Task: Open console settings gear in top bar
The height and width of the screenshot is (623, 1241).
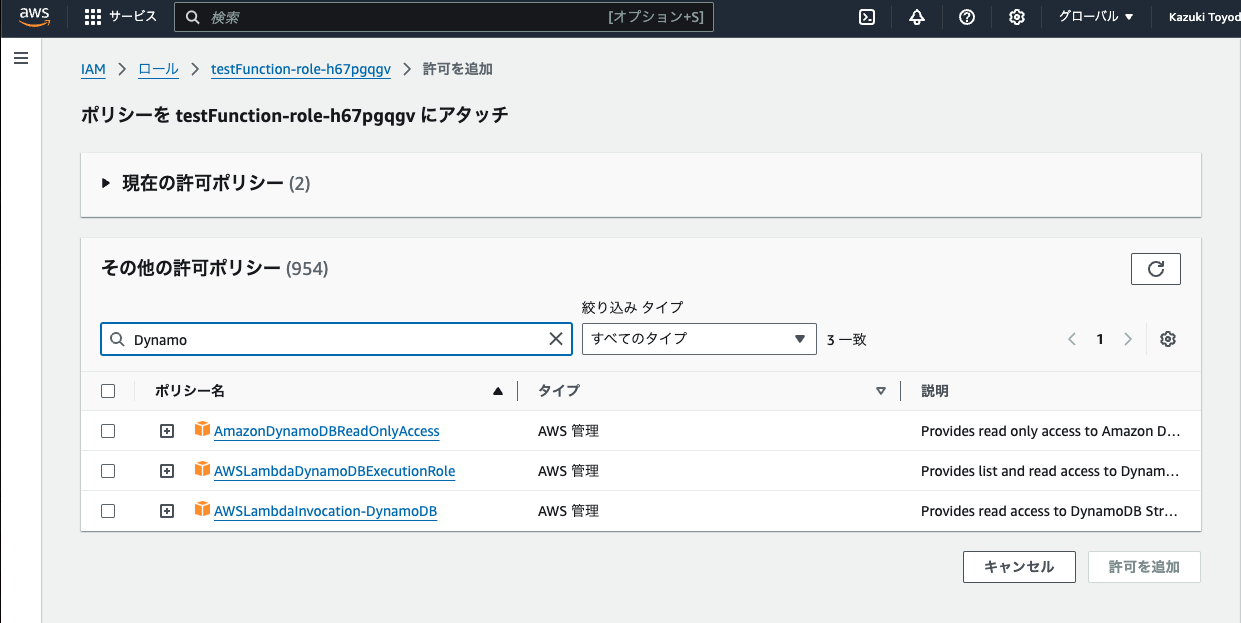Action: click(1017, 17)
